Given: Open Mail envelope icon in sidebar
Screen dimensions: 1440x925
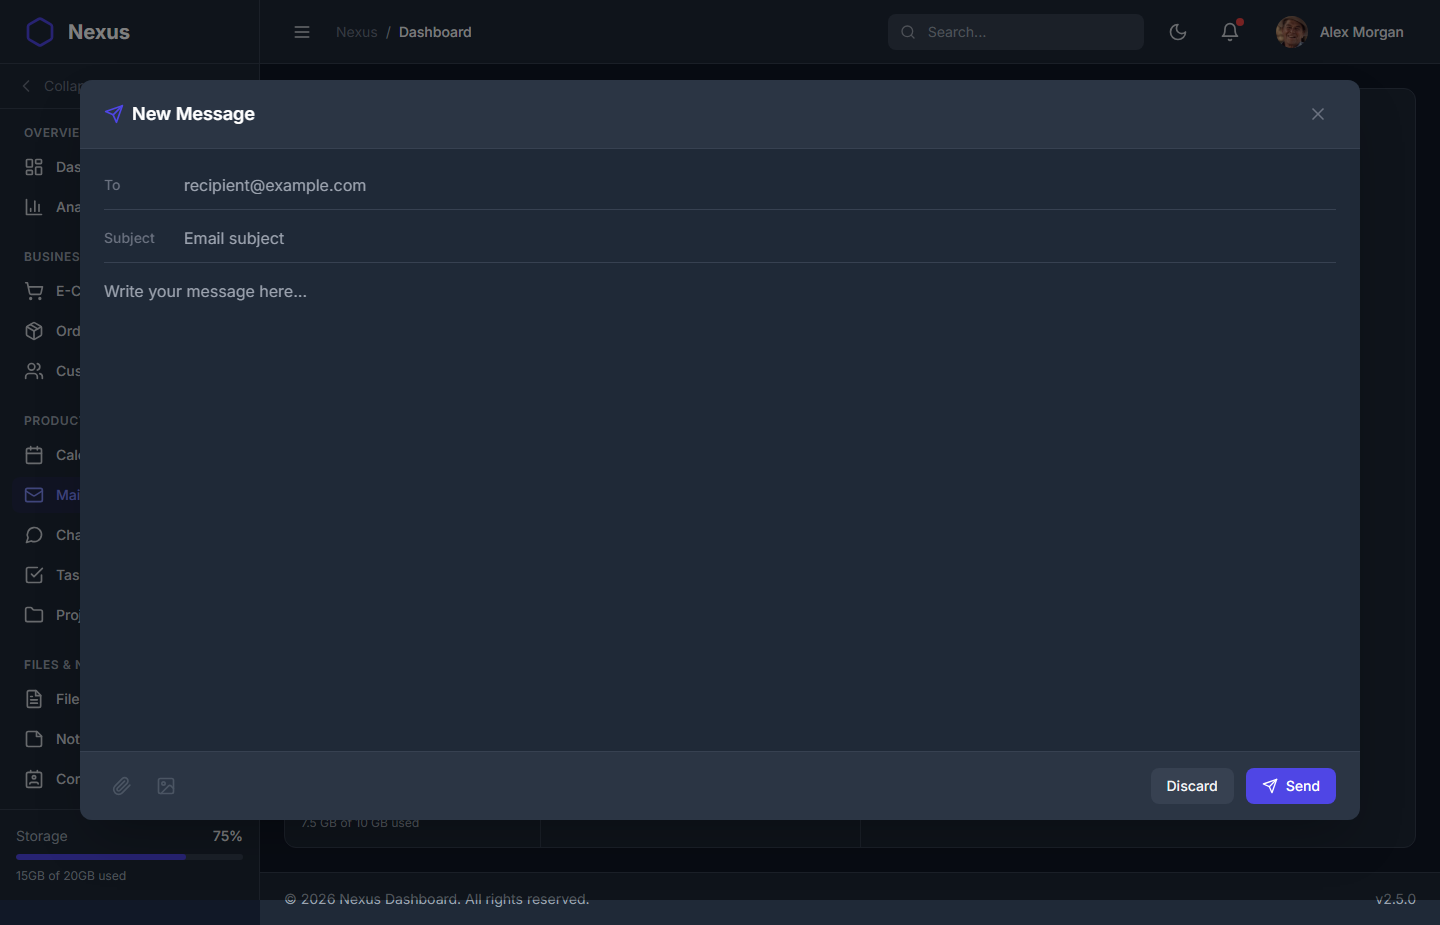Looking at the screenshot, I should pyautogui.click(x=34, y=495).
